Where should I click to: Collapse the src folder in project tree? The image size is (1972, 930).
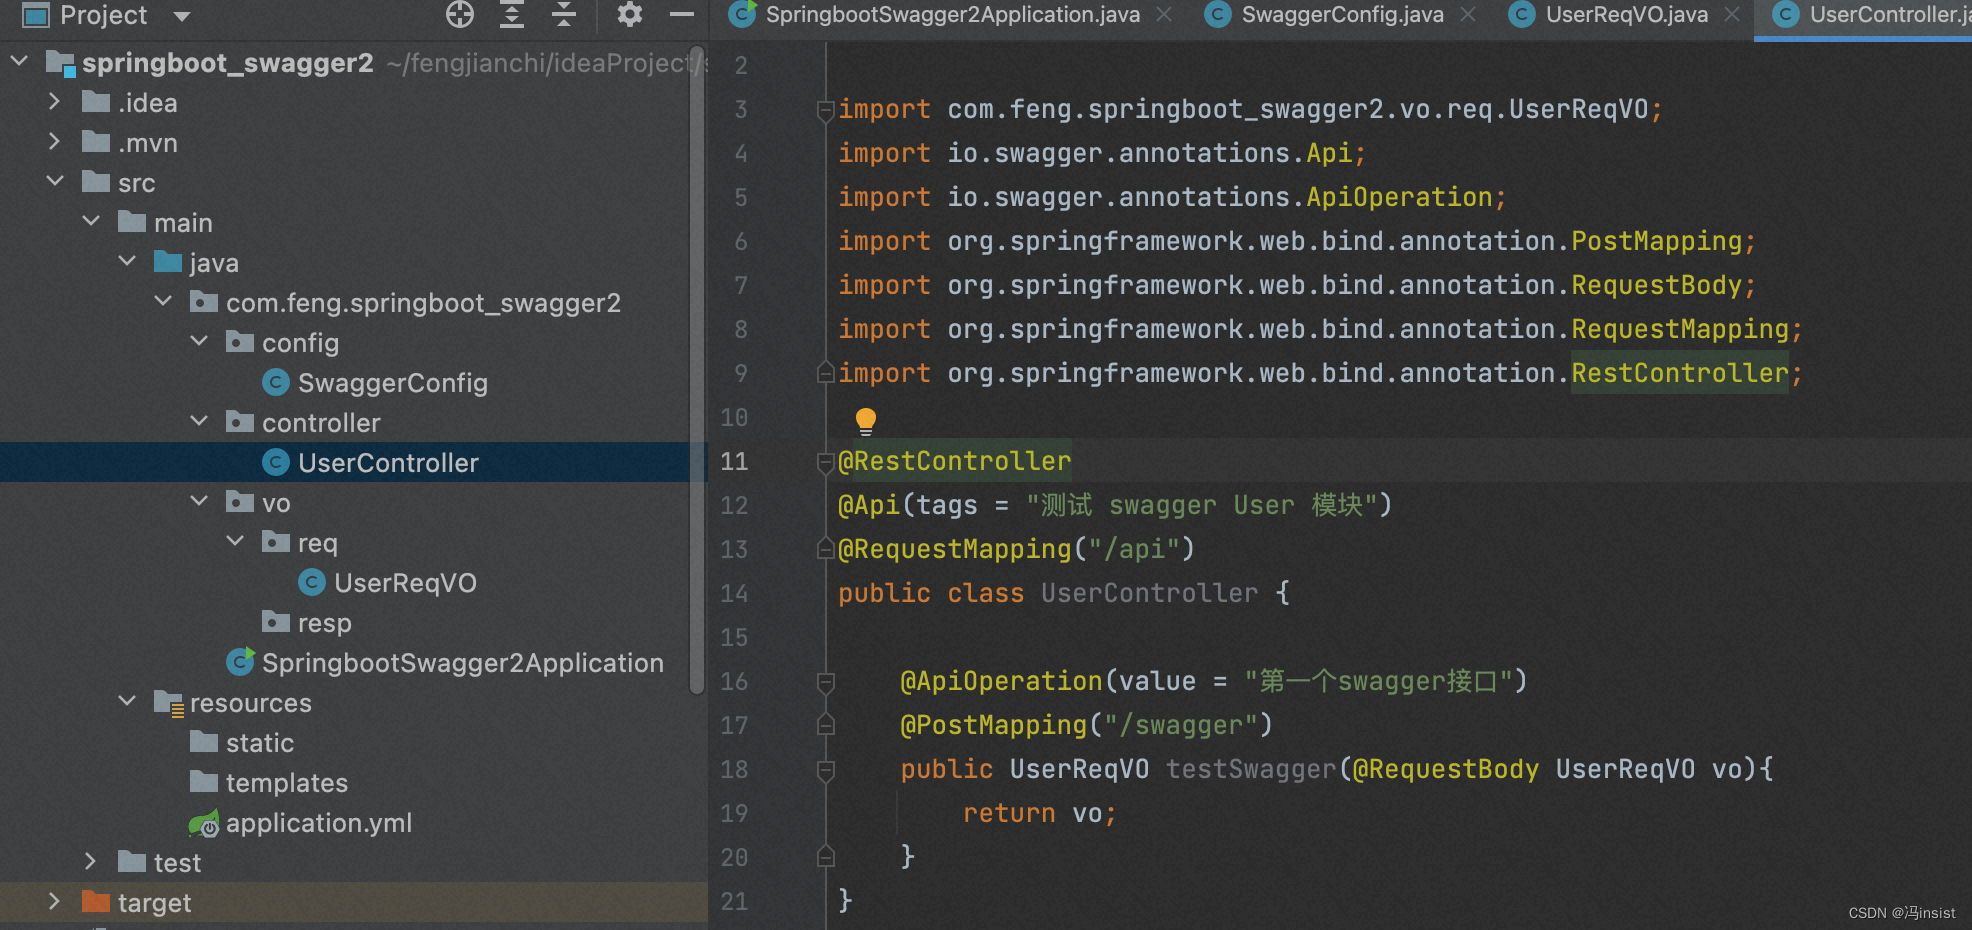55,182
